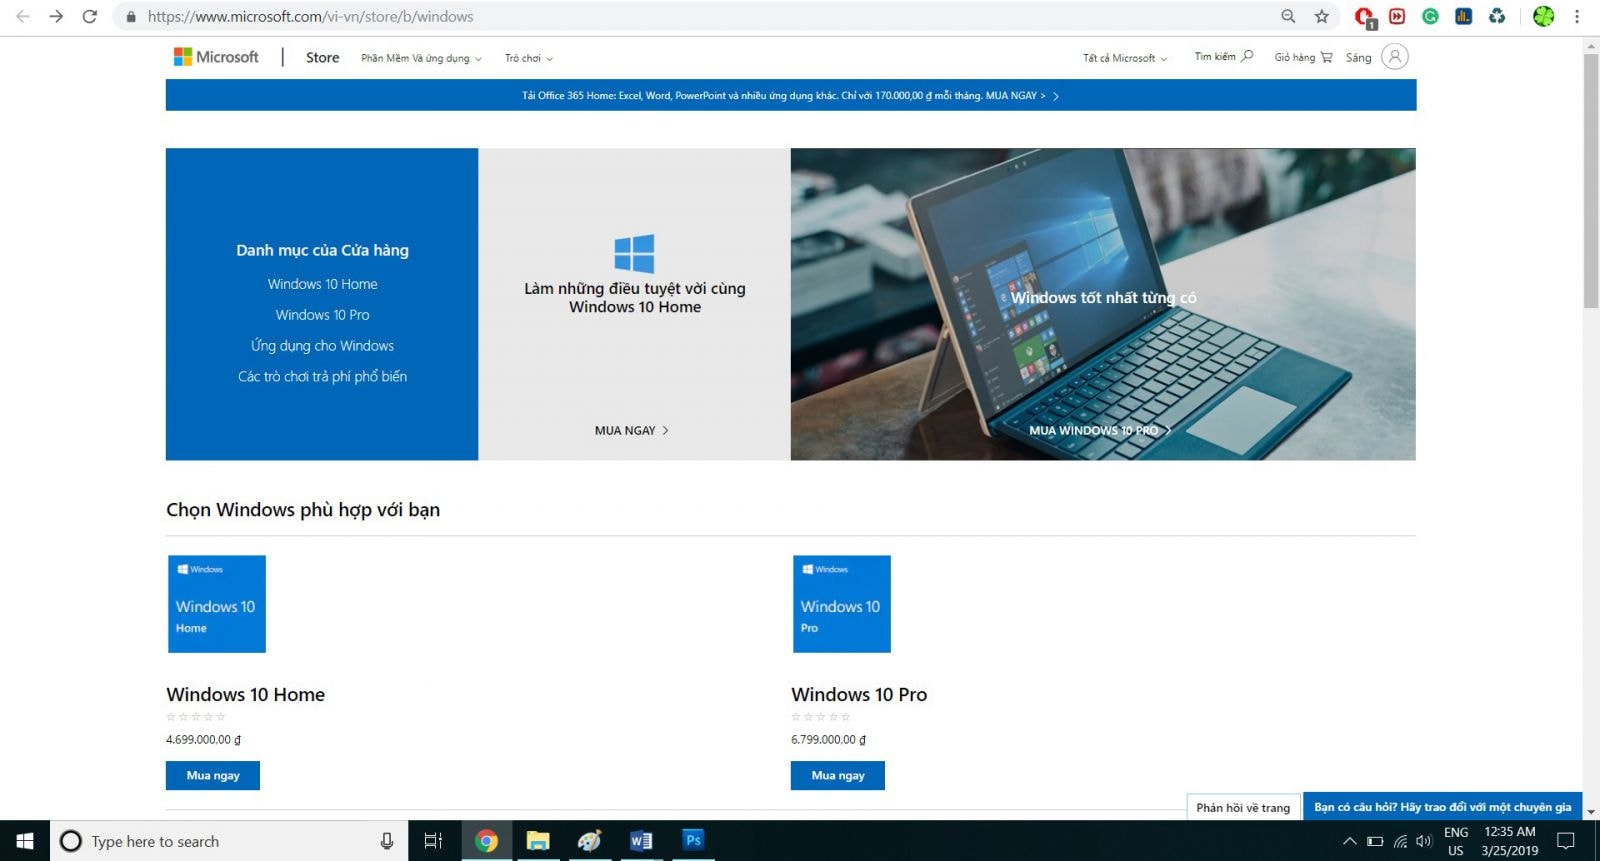The width and height of the screenshot is (1600, 861).
Task: Click the address bar URL
Action: pos(310,16)
